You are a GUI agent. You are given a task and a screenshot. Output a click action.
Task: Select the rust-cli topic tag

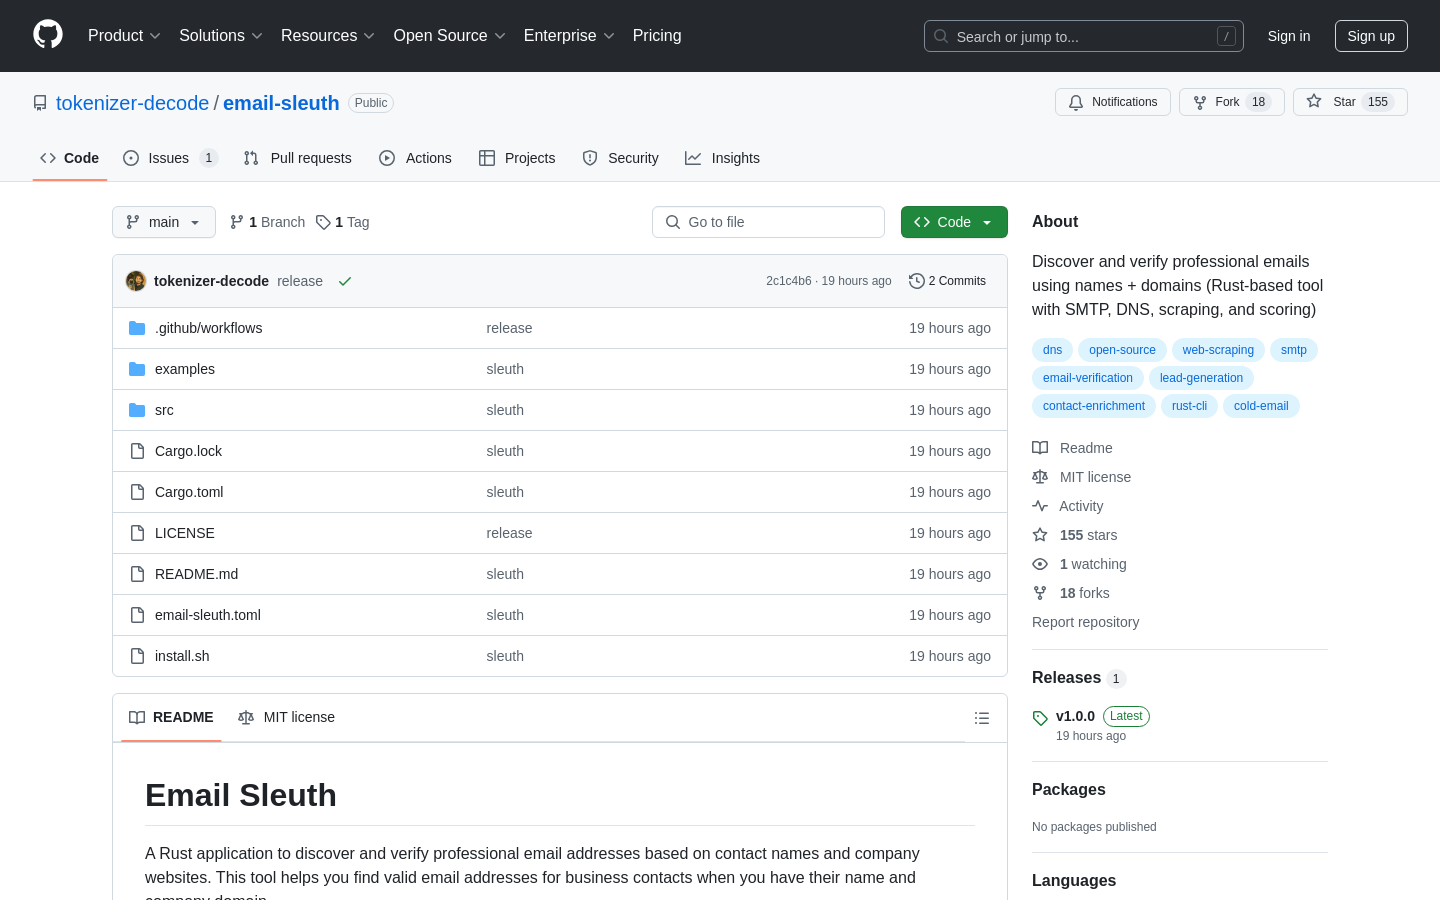[1189, 406]
